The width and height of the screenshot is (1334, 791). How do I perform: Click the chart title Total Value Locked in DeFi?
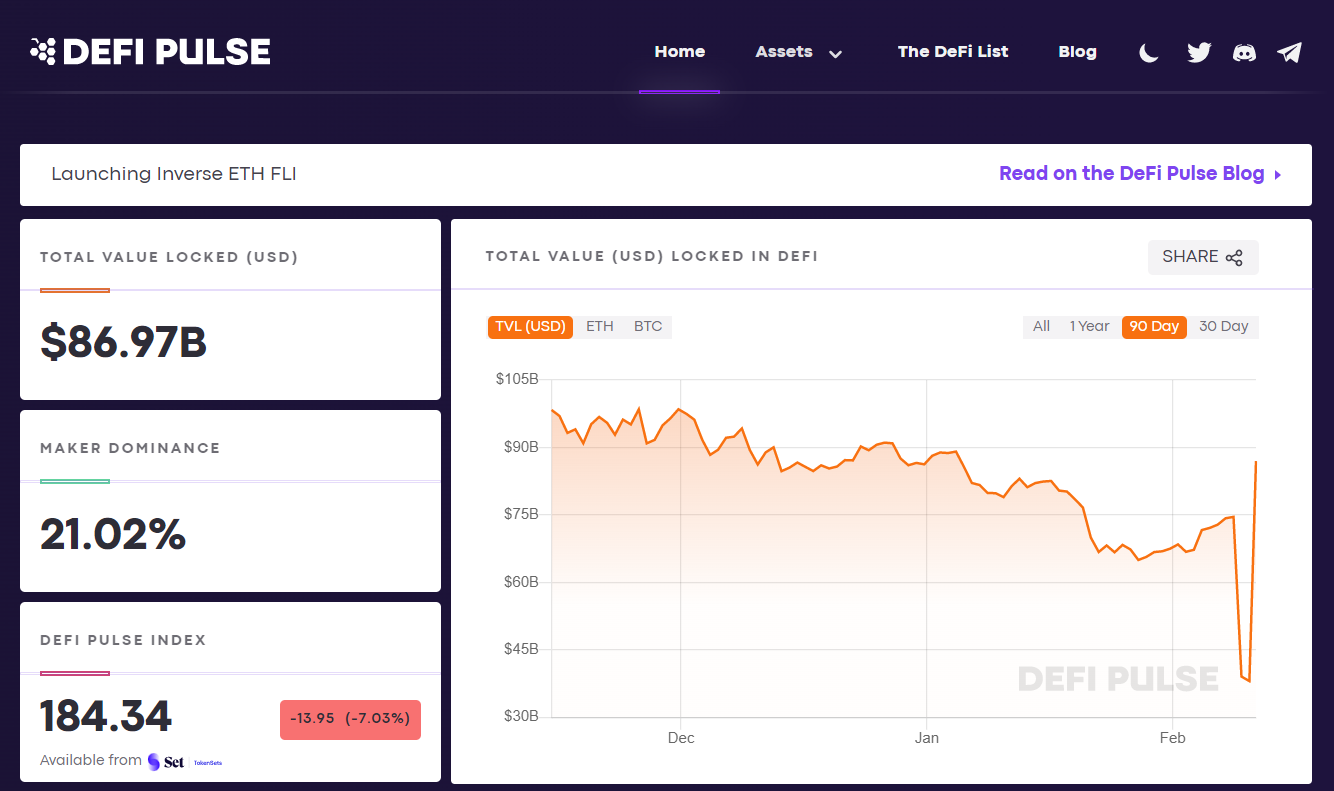click(x=652, y=257)
